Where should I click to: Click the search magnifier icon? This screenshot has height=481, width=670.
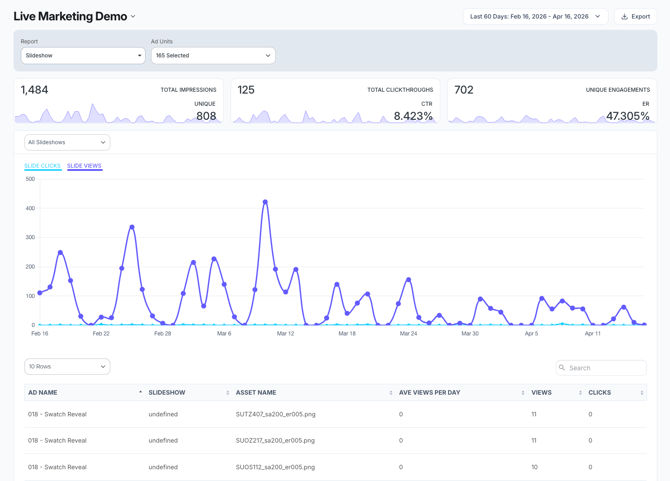click(x=562, y=368)
